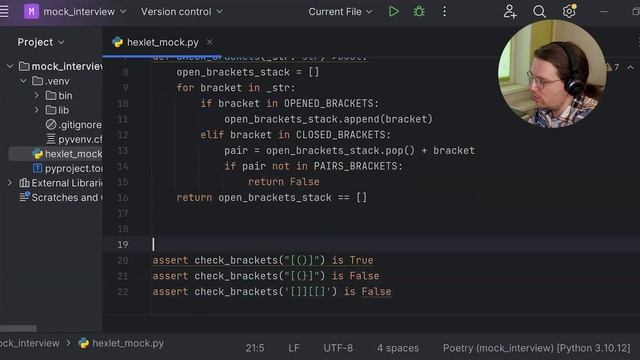The image size is (640, 360).
Task: Expand the lib folder
Action: click(37, 110)
